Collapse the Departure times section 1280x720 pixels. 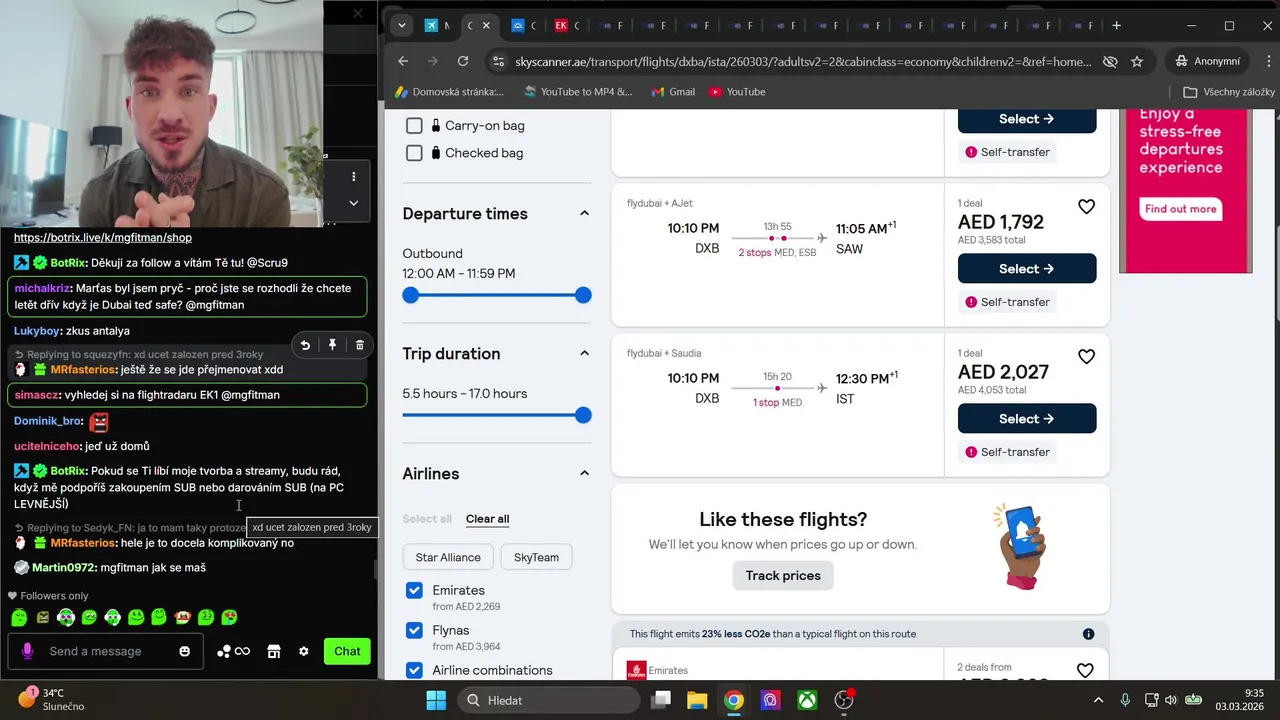[x=585, y=213]
